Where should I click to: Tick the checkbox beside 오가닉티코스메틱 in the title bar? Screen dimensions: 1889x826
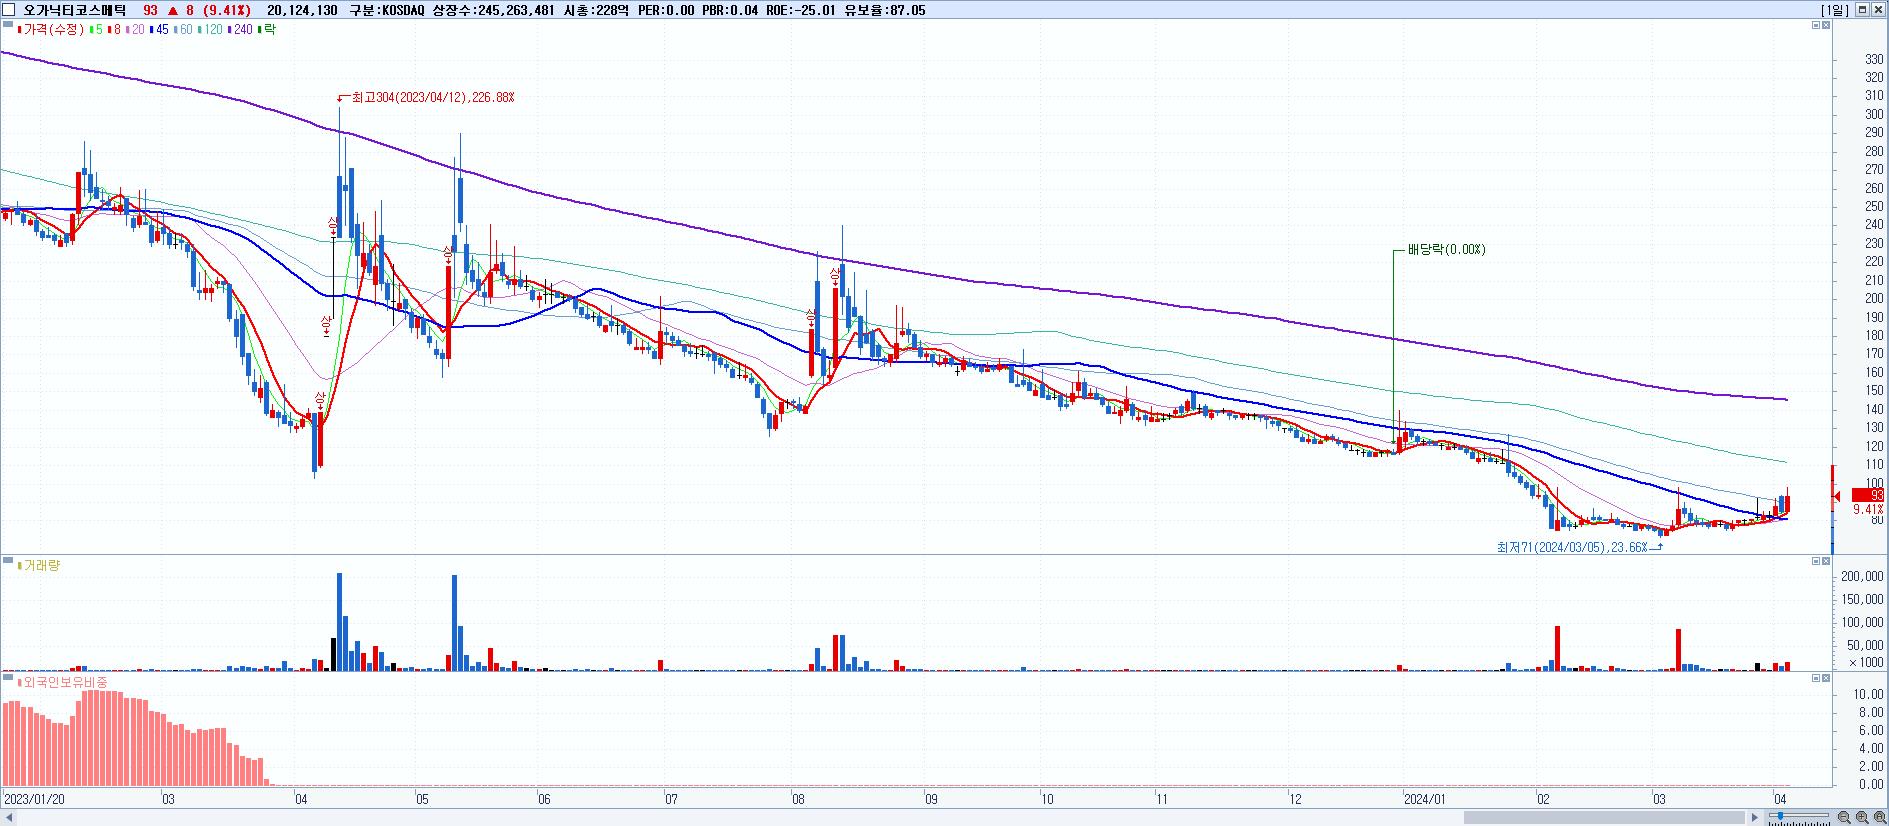[9, 10]
